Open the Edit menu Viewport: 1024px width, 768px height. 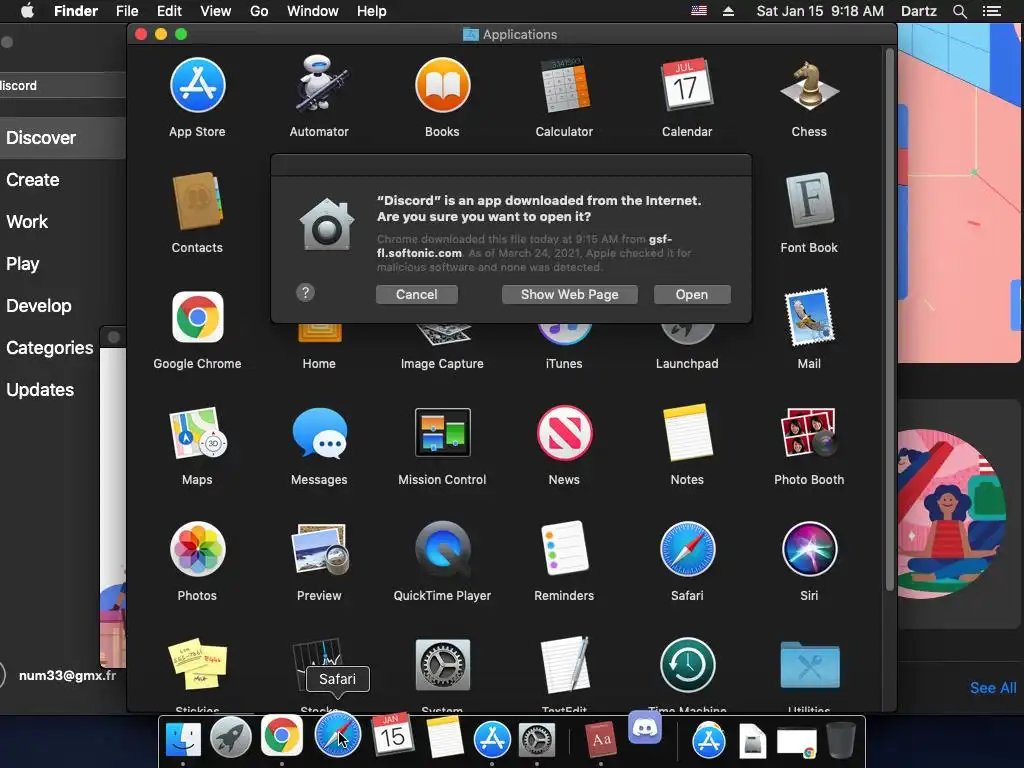(x=169, y=11)
